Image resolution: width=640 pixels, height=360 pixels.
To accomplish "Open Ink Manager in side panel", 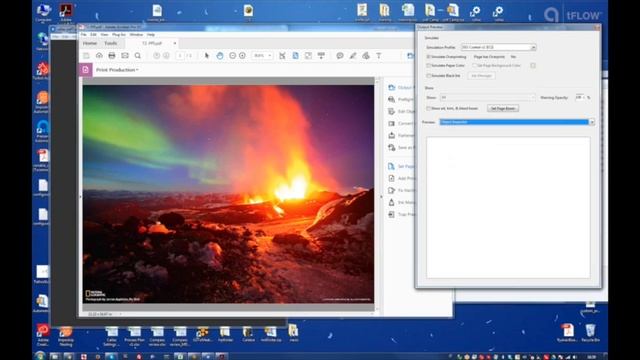I will 401,202.
